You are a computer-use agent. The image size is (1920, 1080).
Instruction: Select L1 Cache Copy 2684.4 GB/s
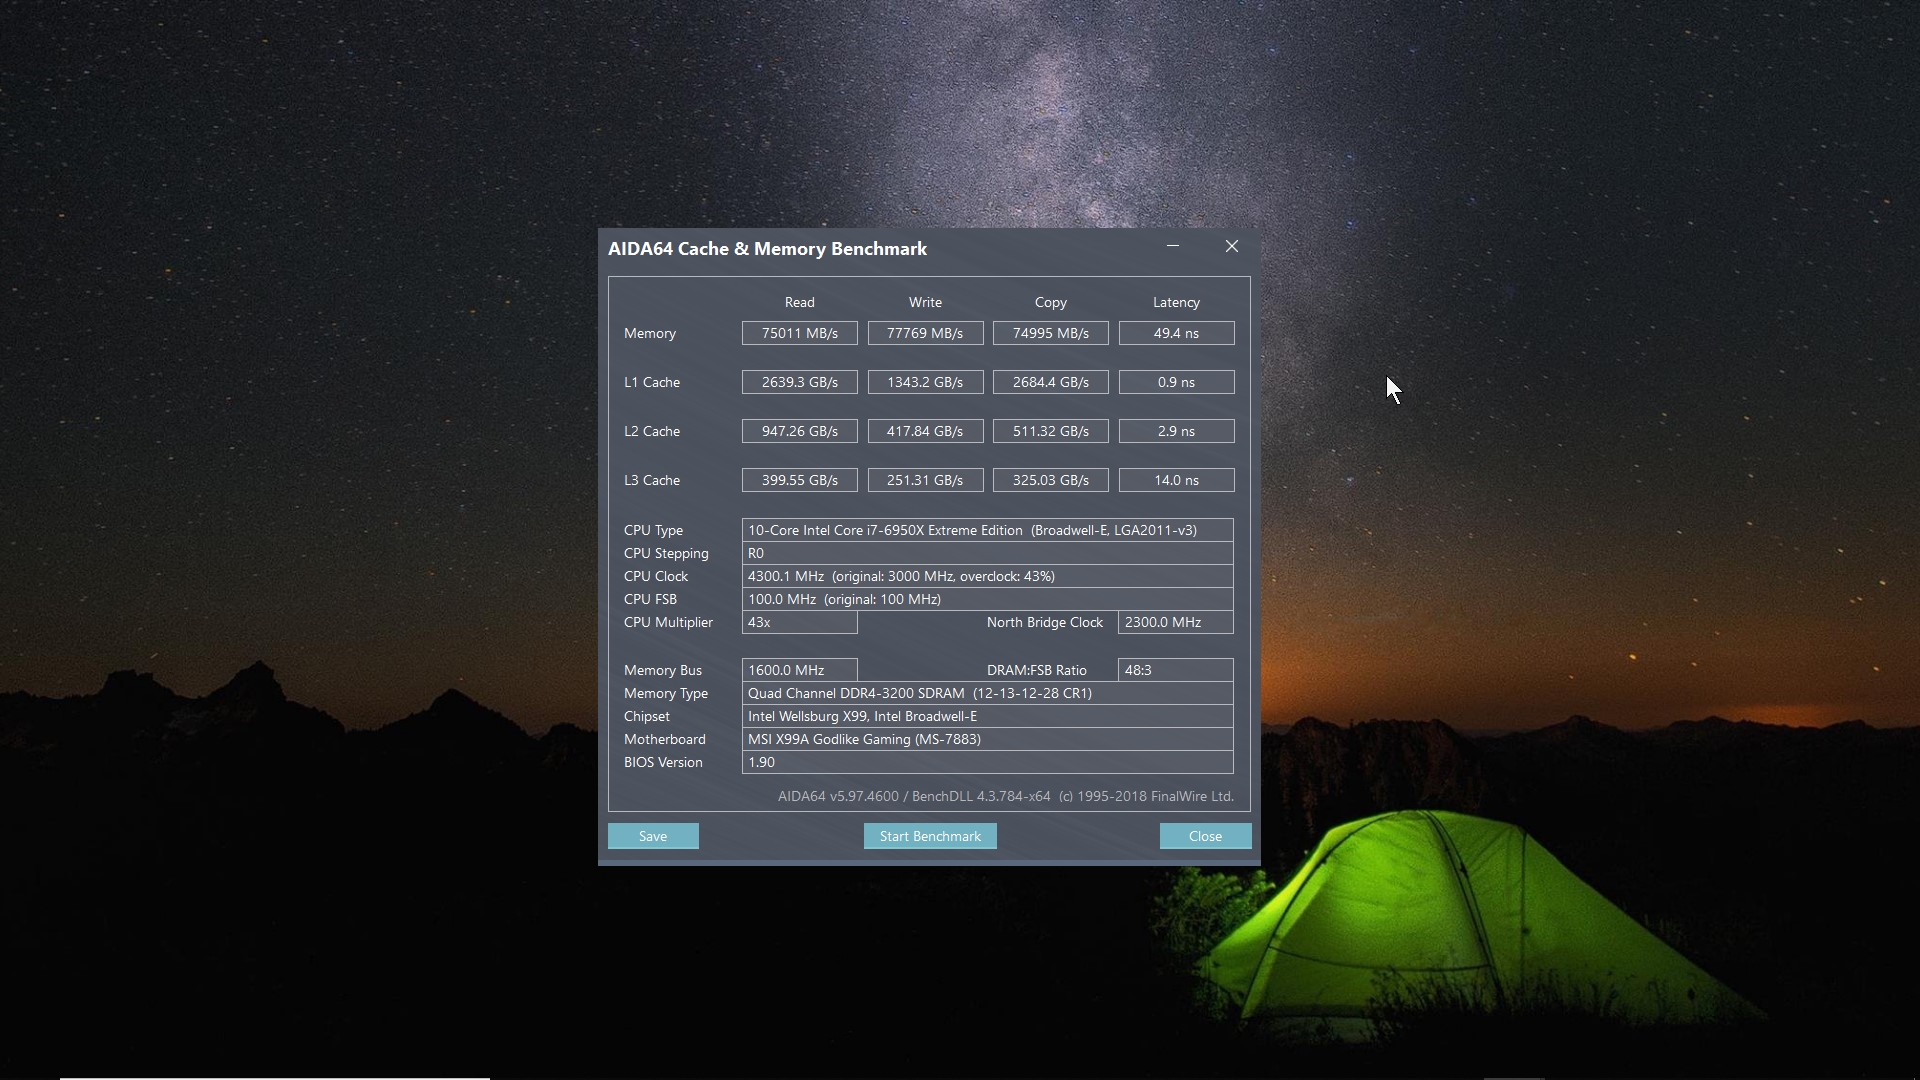pos(1051,382)
